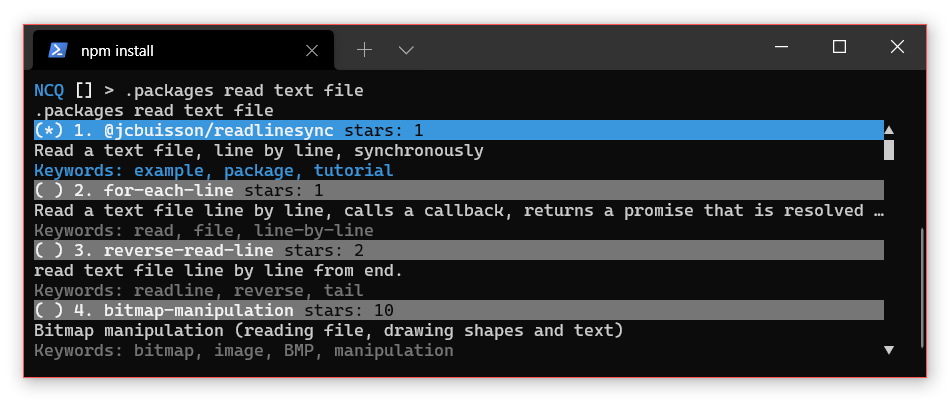Screen dimensions: 950x402
Task: Click the NCQ prompt text
Action: [49, 90]
